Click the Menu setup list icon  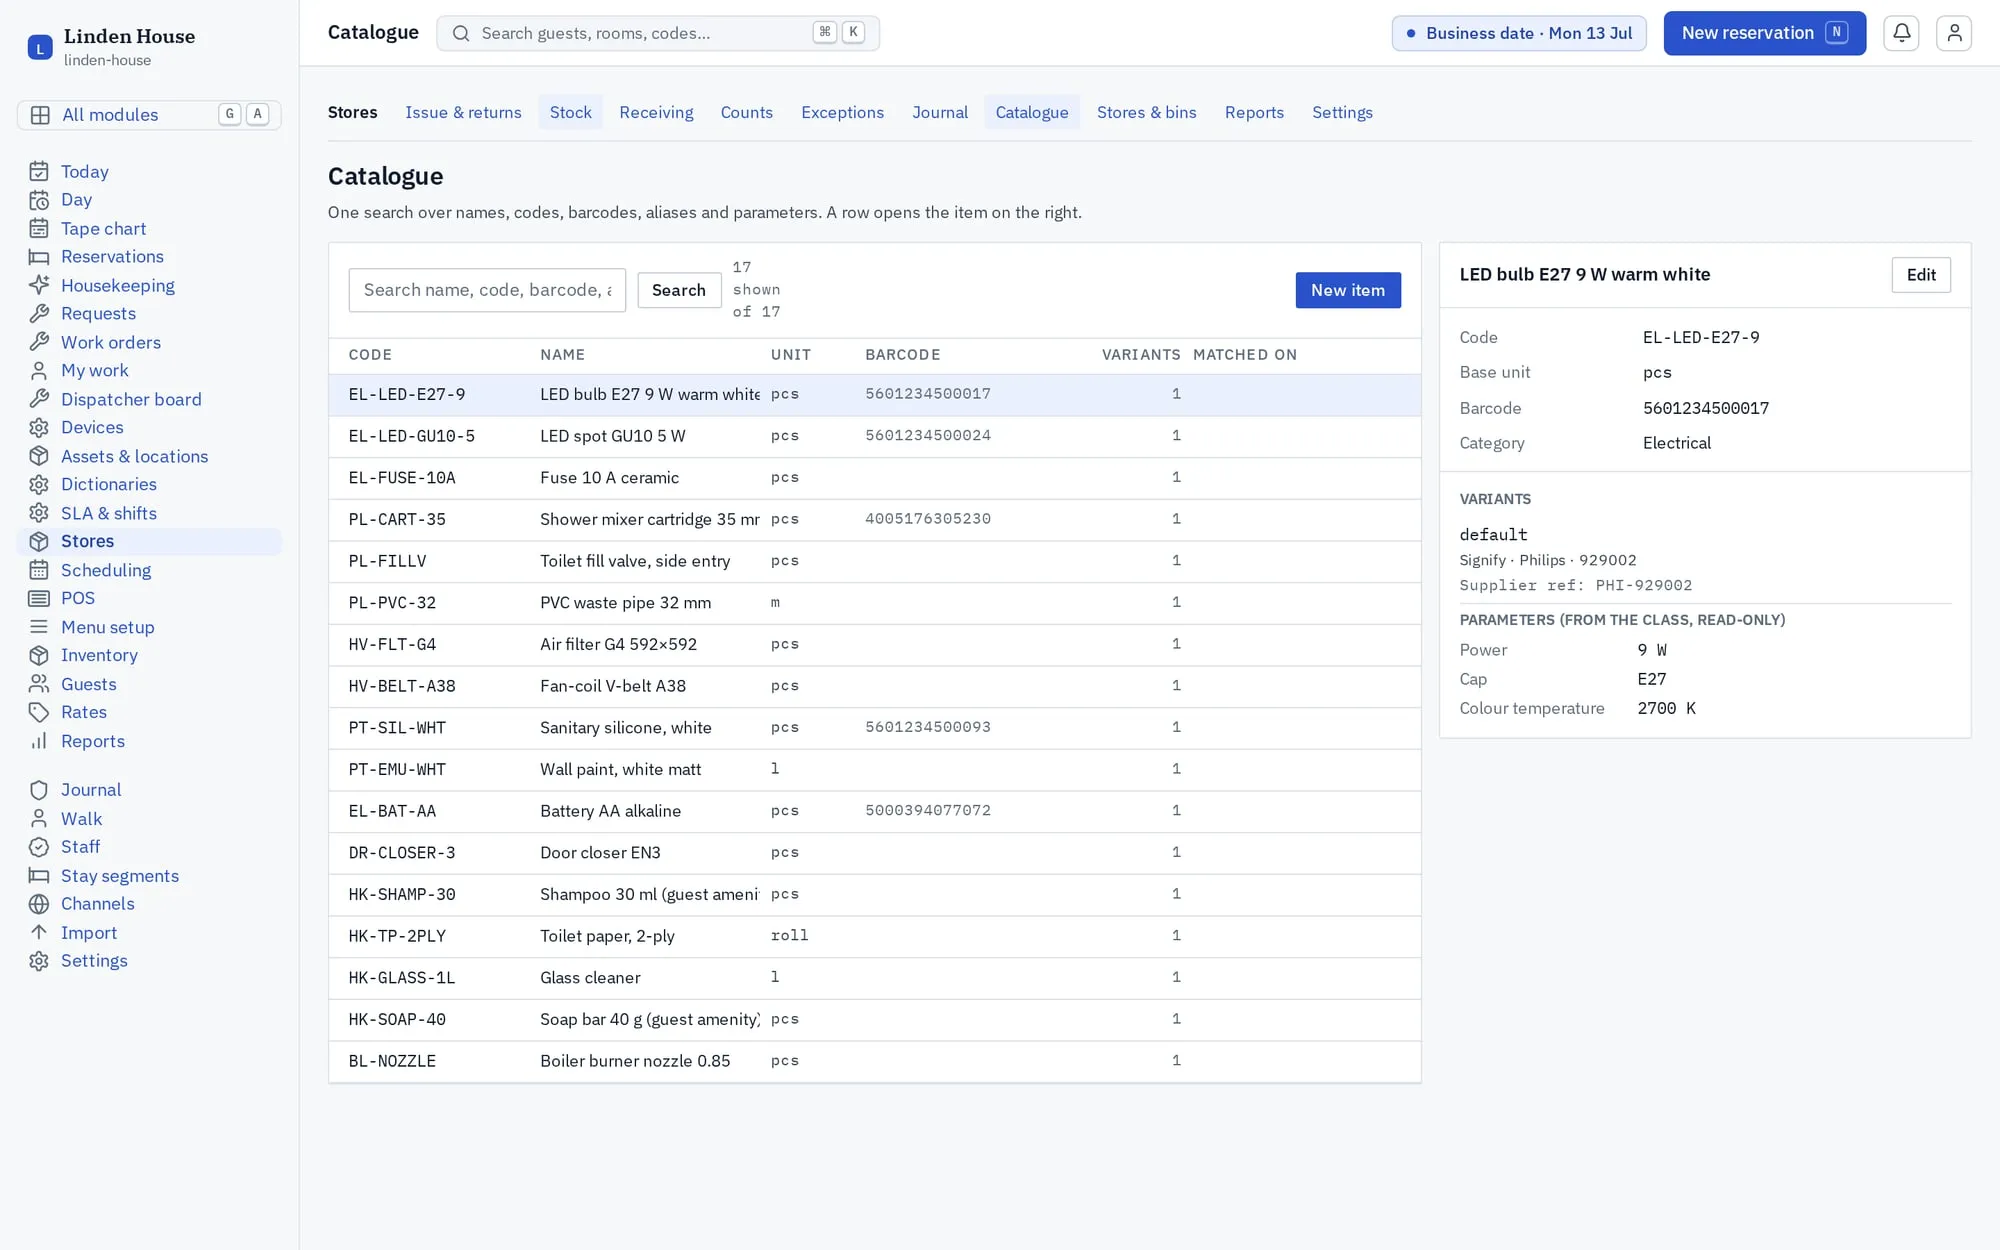pos(39,627)
